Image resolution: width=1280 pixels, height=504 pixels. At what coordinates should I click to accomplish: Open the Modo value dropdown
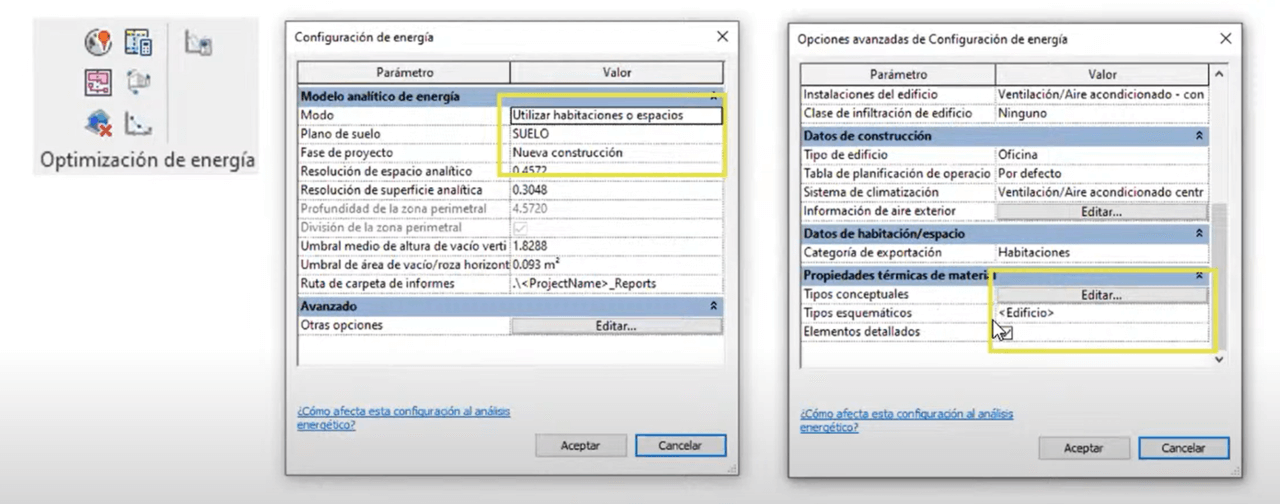click(x=615, y=115)
